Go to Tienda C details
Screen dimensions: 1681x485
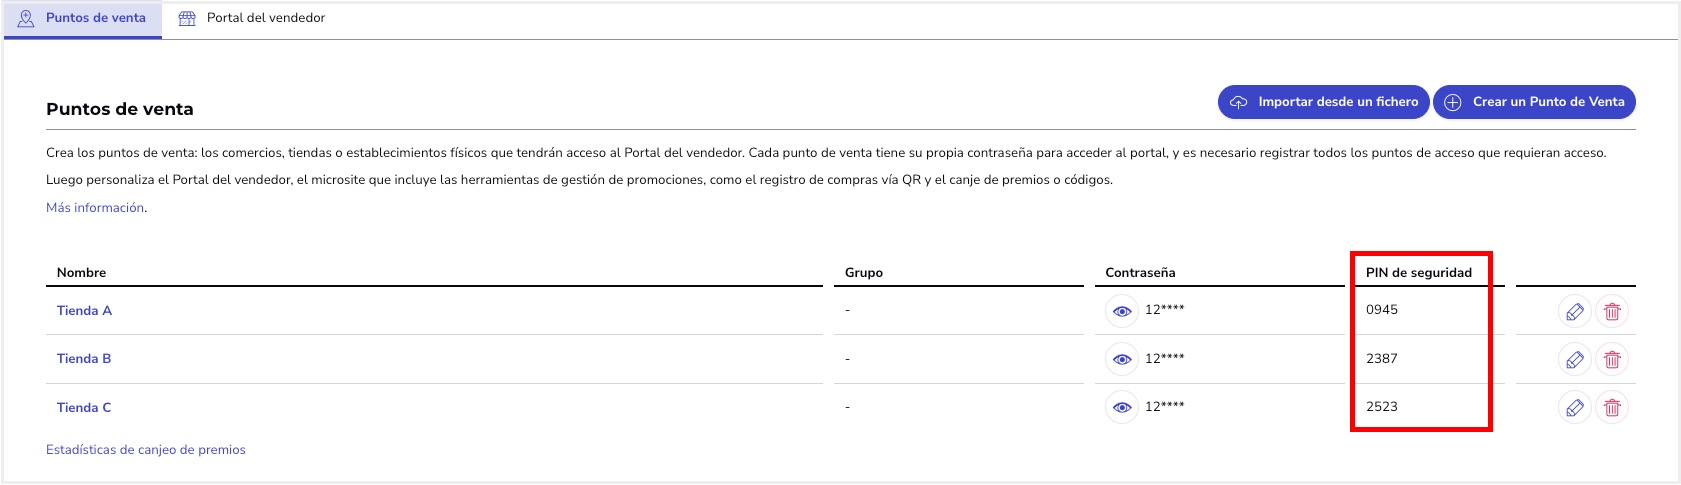coord(84,408)
